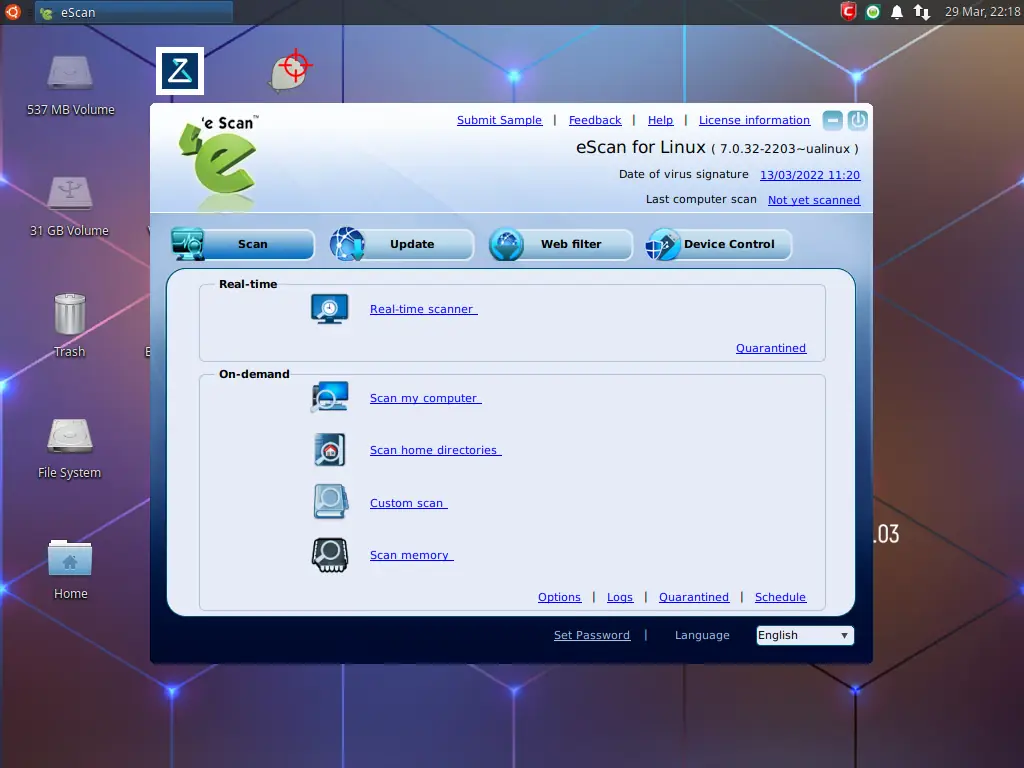Click the Not yet scanned link

click(813, 200)
